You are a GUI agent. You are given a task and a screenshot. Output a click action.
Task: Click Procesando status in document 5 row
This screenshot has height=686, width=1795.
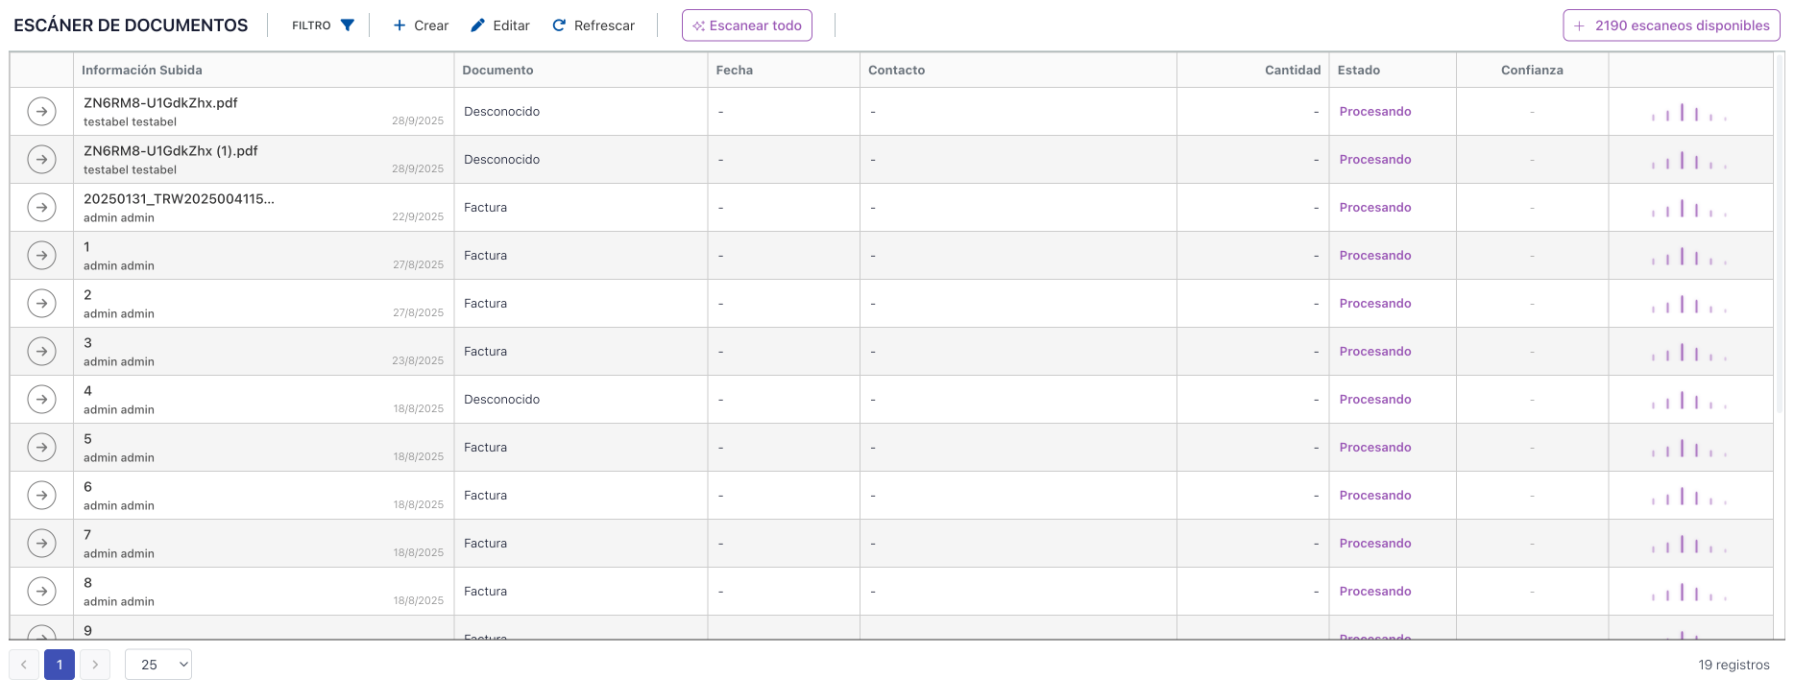coord(1375,447)
